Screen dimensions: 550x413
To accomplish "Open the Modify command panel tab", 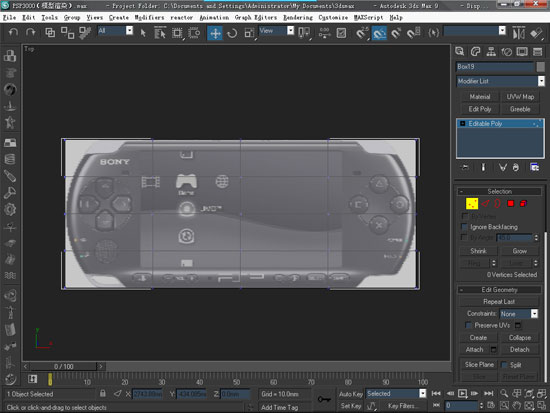I will pos(475,52).
